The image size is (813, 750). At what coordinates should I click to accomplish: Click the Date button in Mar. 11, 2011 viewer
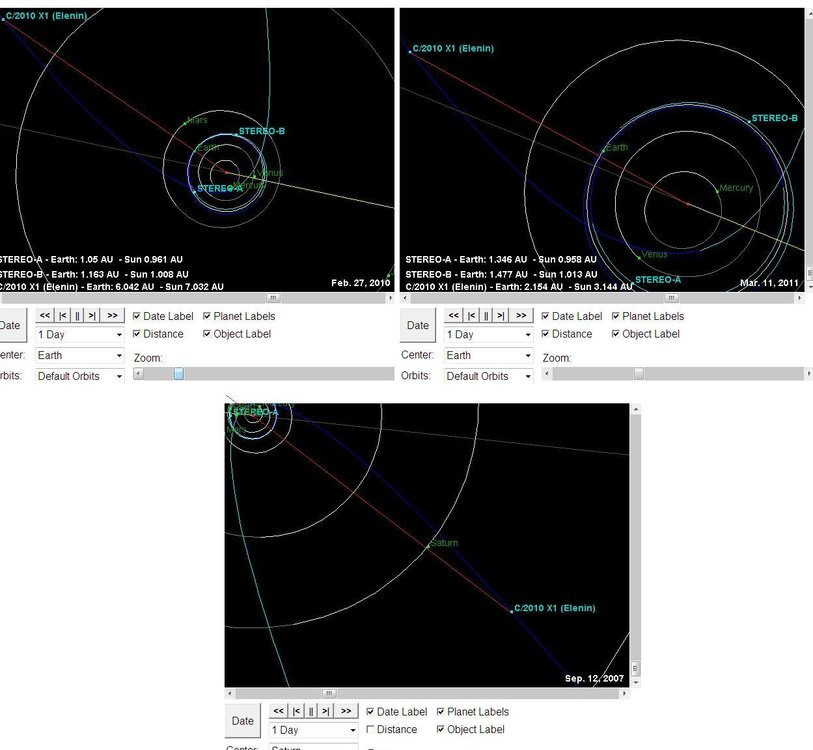[x=418, y=325]
